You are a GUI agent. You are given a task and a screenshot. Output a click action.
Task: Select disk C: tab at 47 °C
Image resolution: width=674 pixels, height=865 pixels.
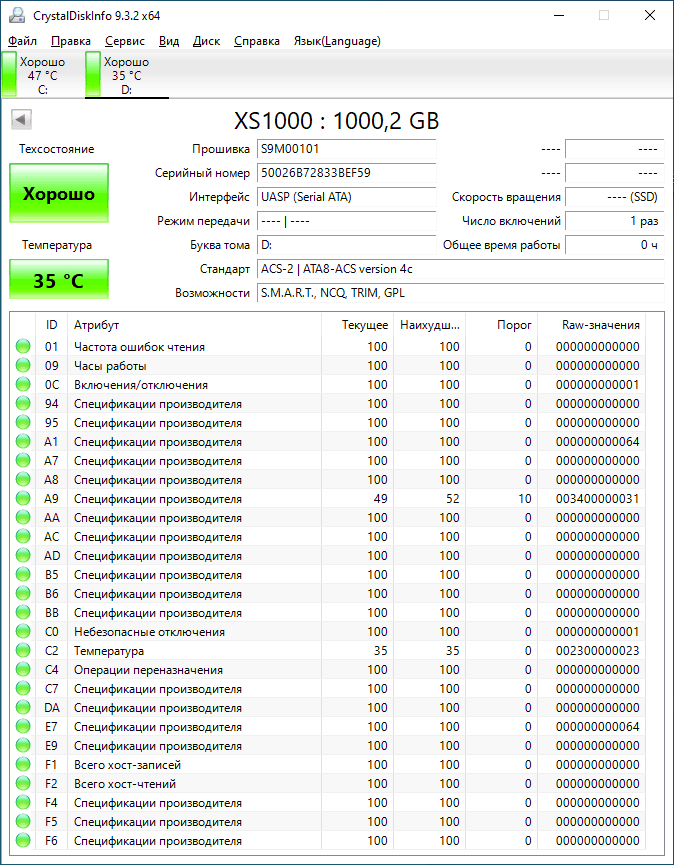point(42,74)
